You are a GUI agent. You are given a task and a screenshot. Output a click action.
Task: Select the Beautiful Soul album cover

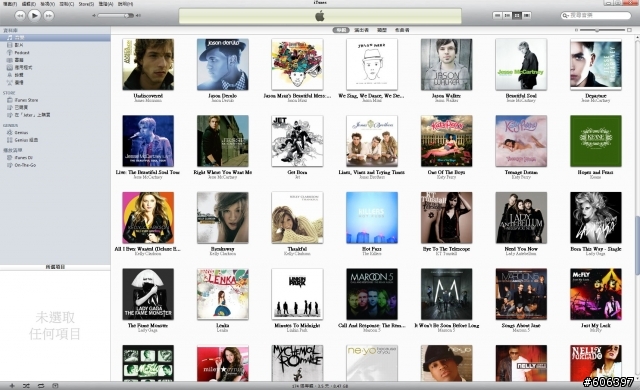coord(521,64)
